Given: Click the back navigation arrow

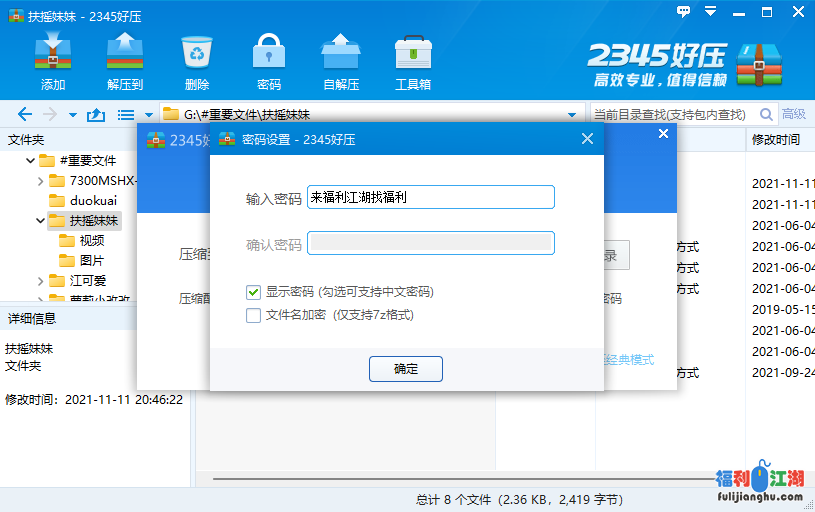Looking at the screenshot, I should click(x=25, y=114).
